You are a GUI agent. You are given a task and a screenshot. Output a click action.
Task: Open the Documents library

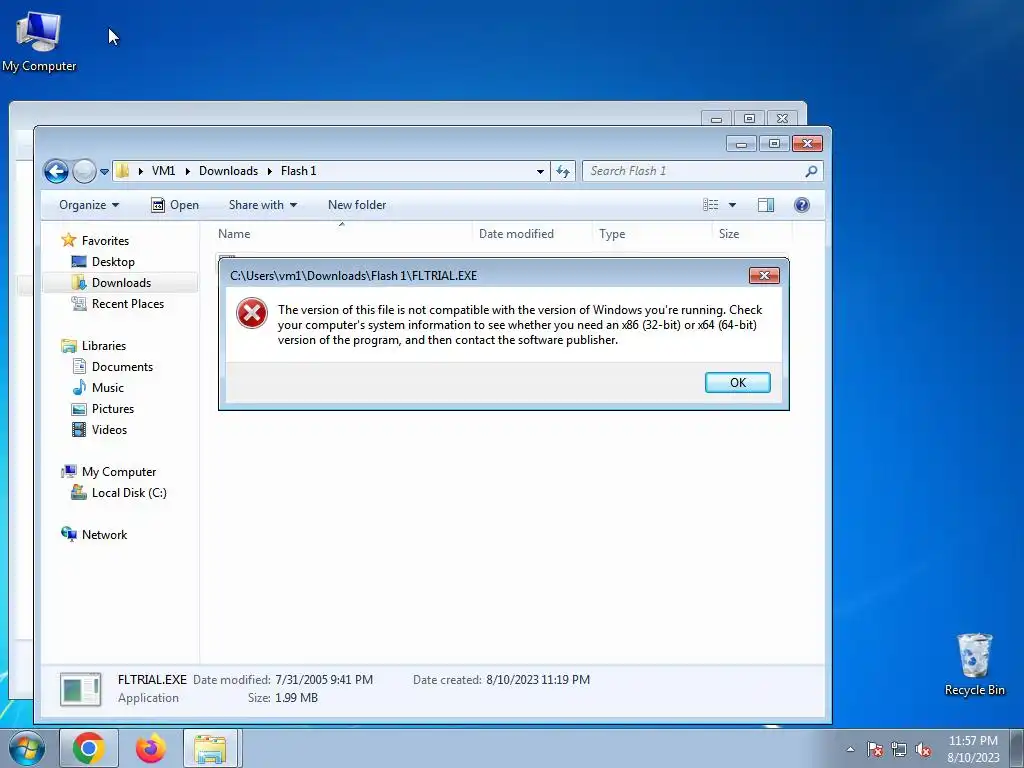(122, 367)
